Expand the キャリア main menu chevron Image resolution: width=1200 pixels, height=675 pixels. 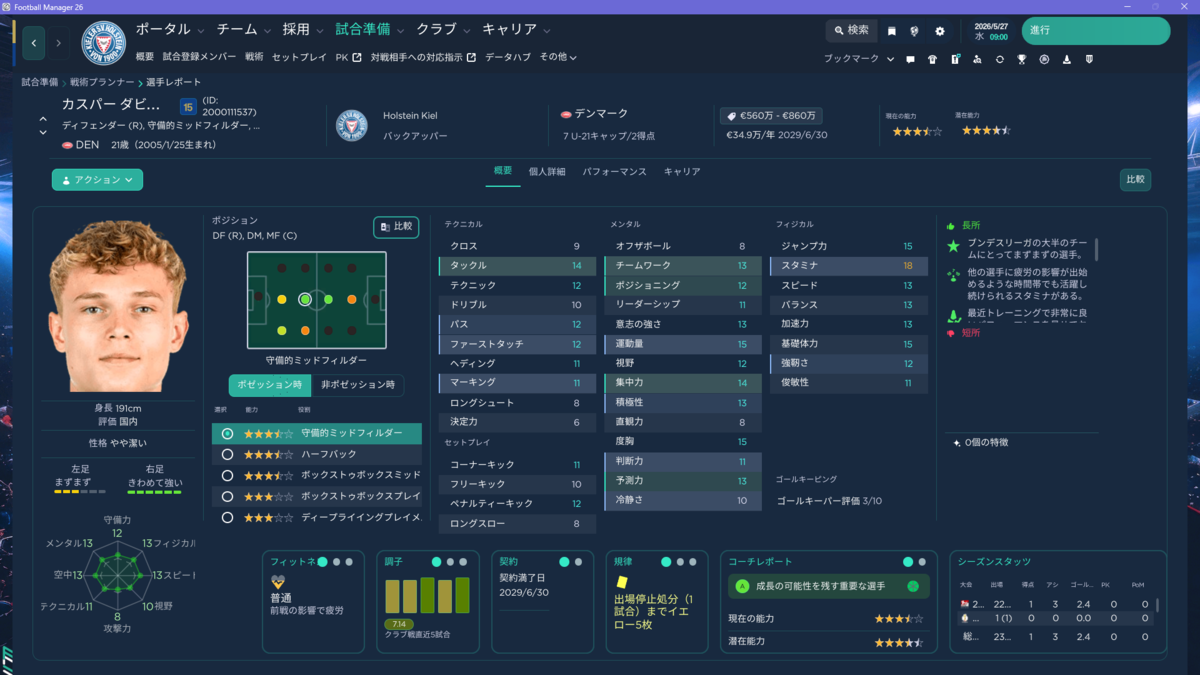coord(548,30)
